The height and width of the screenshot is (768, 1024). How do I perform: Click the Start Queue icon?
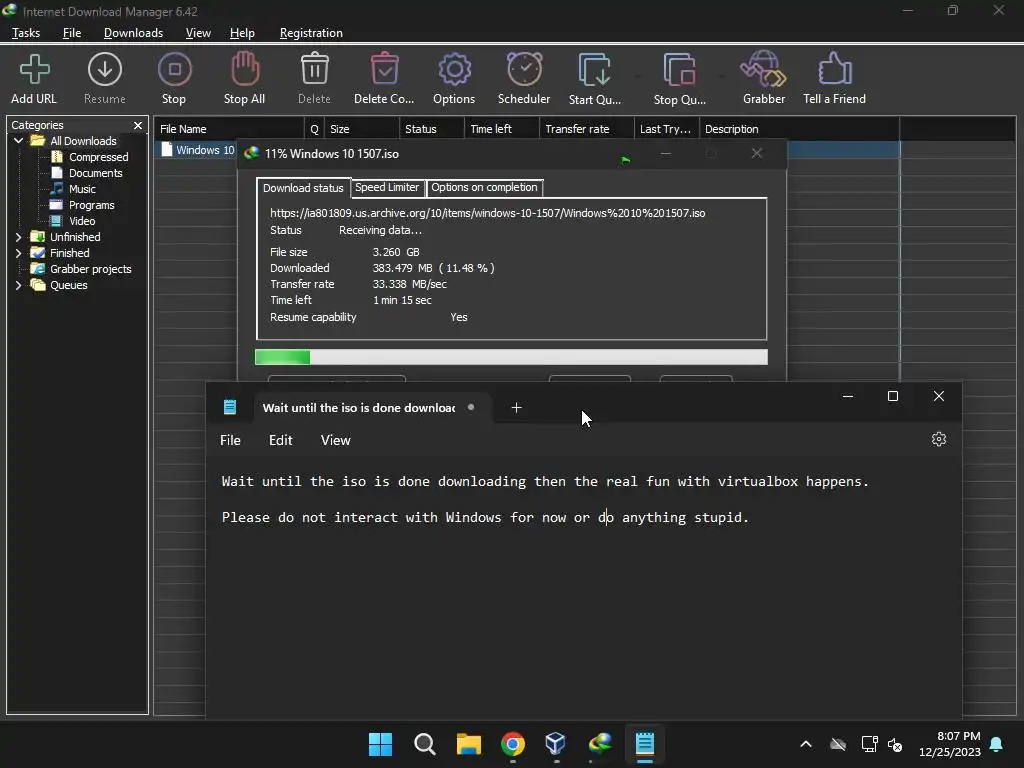[x=594, y=69]
